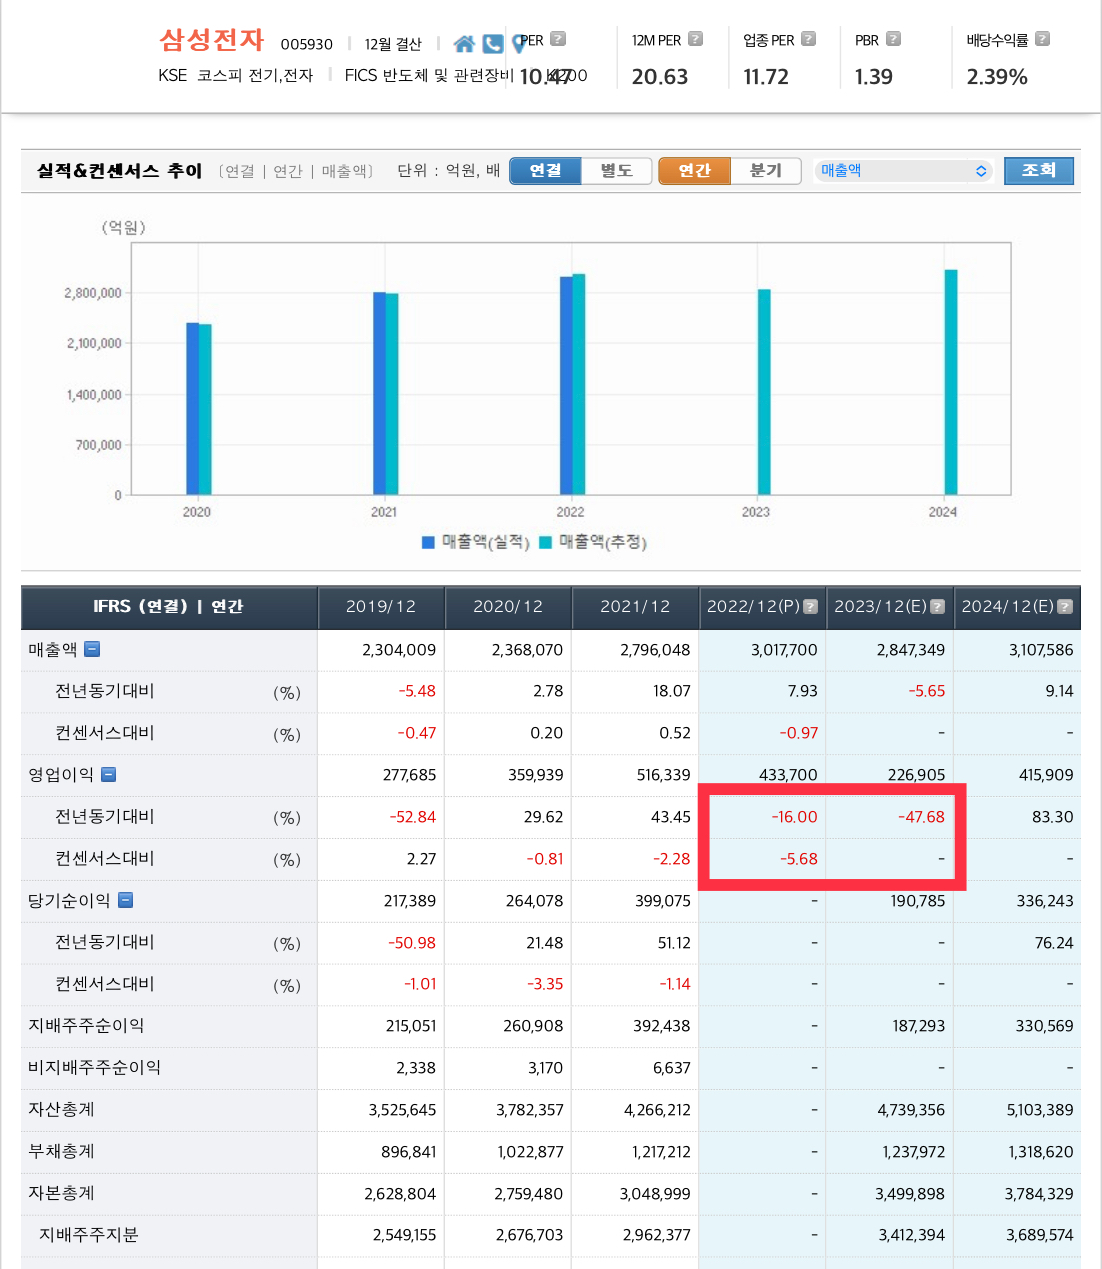Open the 매출액 chart item dropdown
Screen dimensions: 1102x1269
coord(904,171)
